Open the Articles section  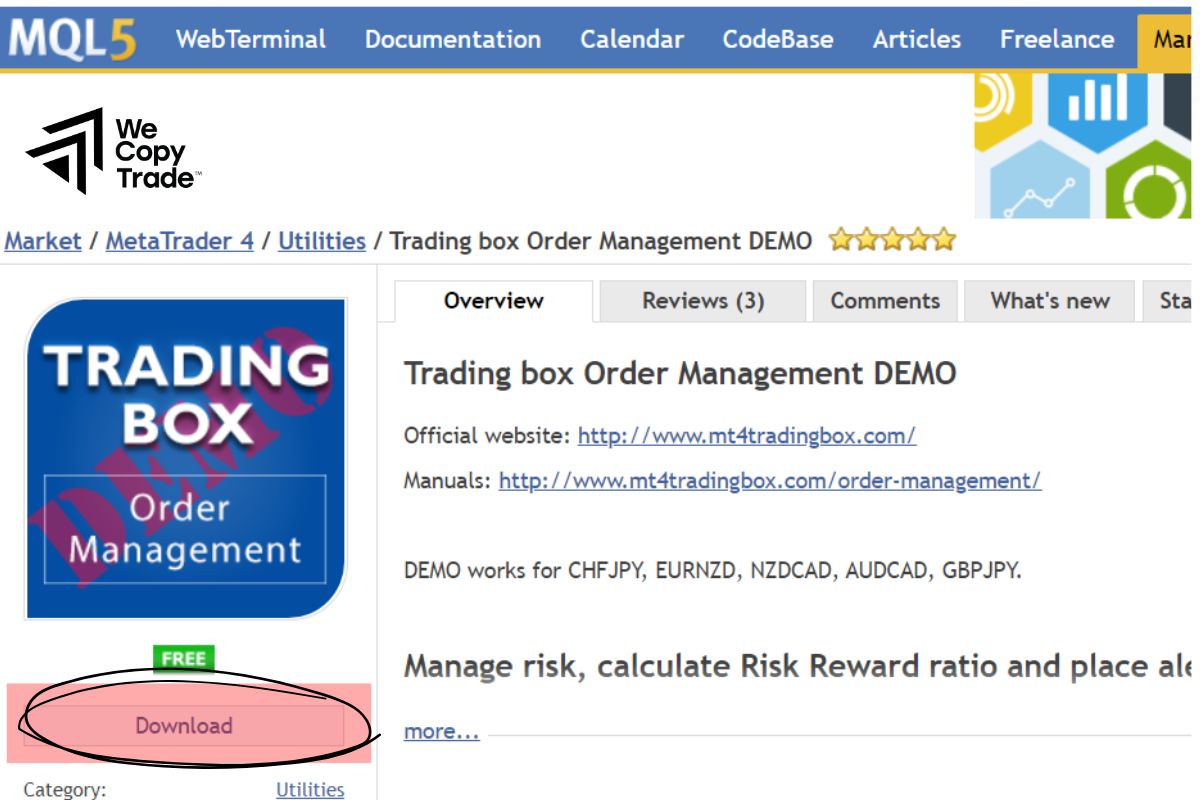coord(918,39)
